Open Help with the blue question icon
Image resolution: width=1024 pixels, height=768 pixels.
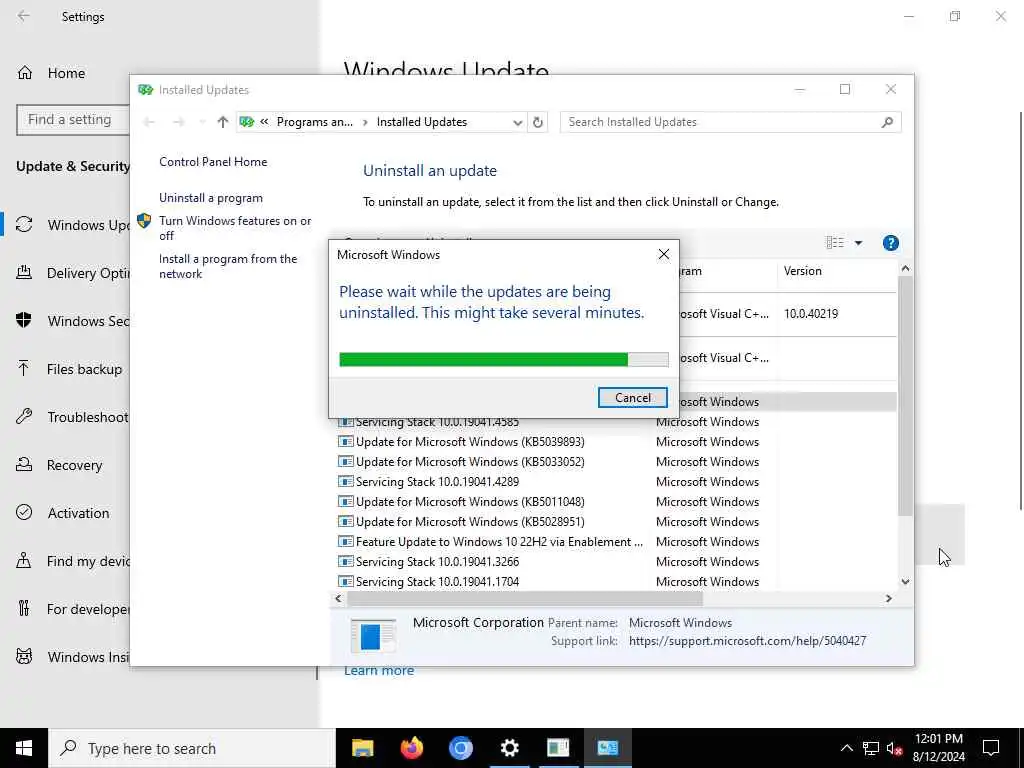[890, 243]
